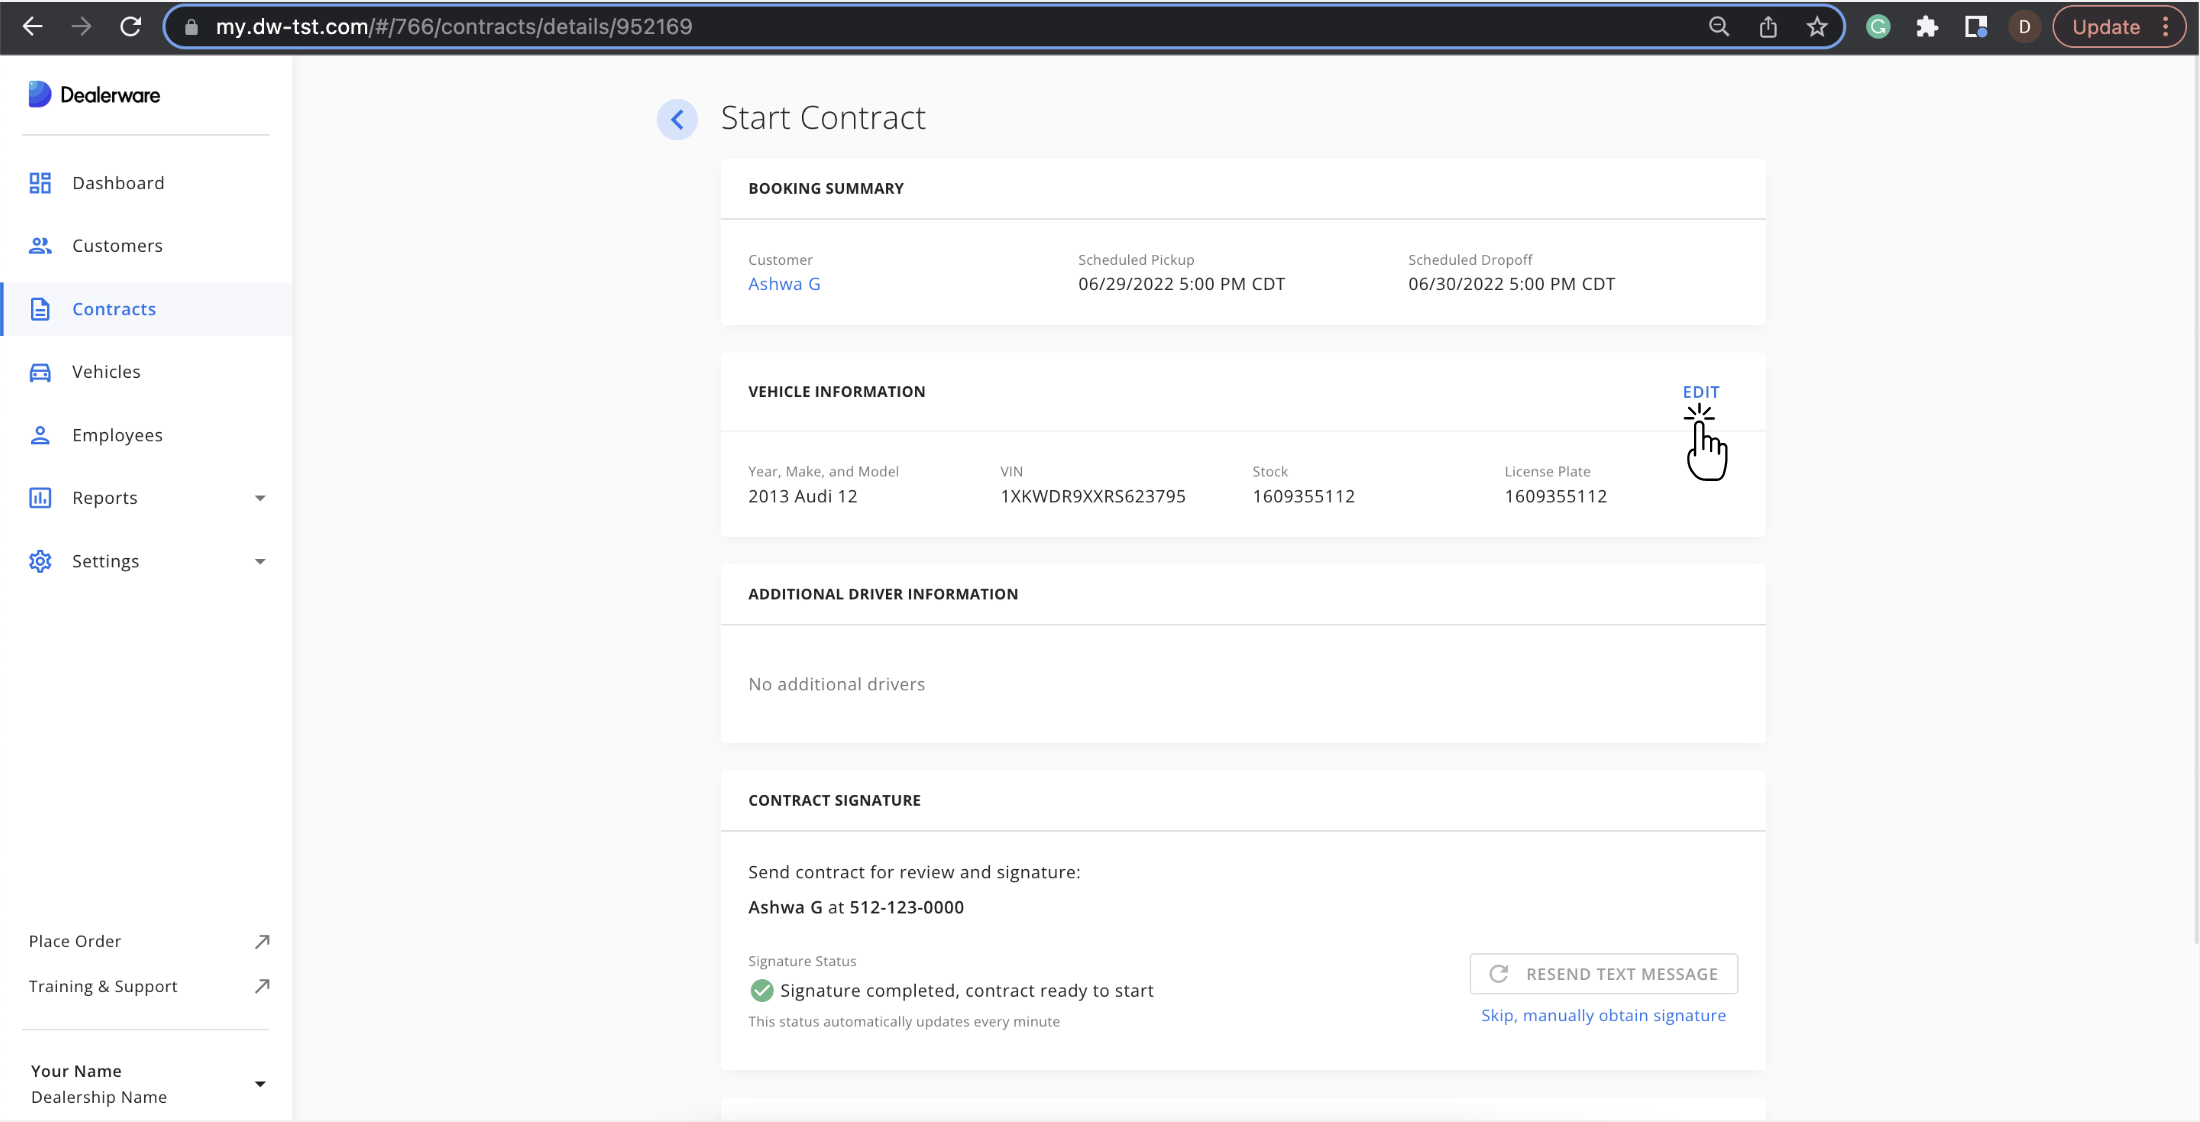
Task: Open the Reports menu item
Action: click(146, 498)
